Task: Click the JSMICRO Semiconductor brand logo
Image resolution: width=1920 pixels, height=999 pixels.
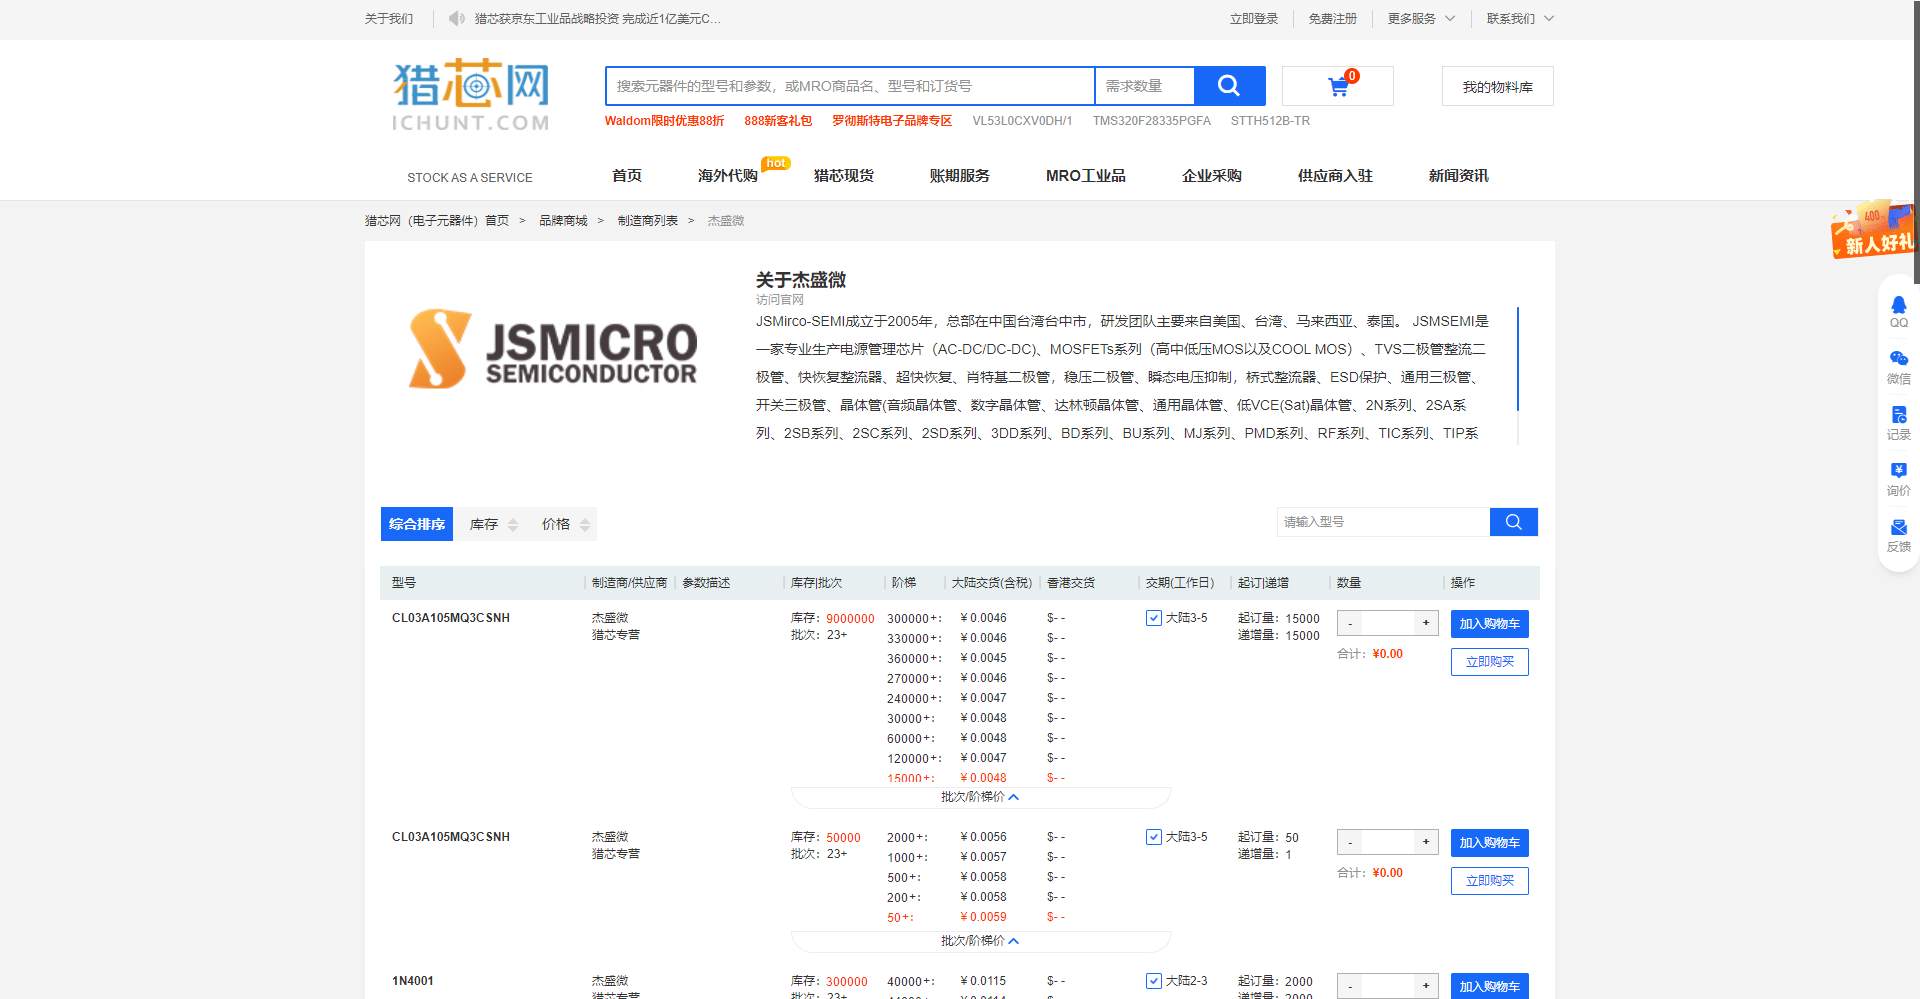Action: coord(553,348)
